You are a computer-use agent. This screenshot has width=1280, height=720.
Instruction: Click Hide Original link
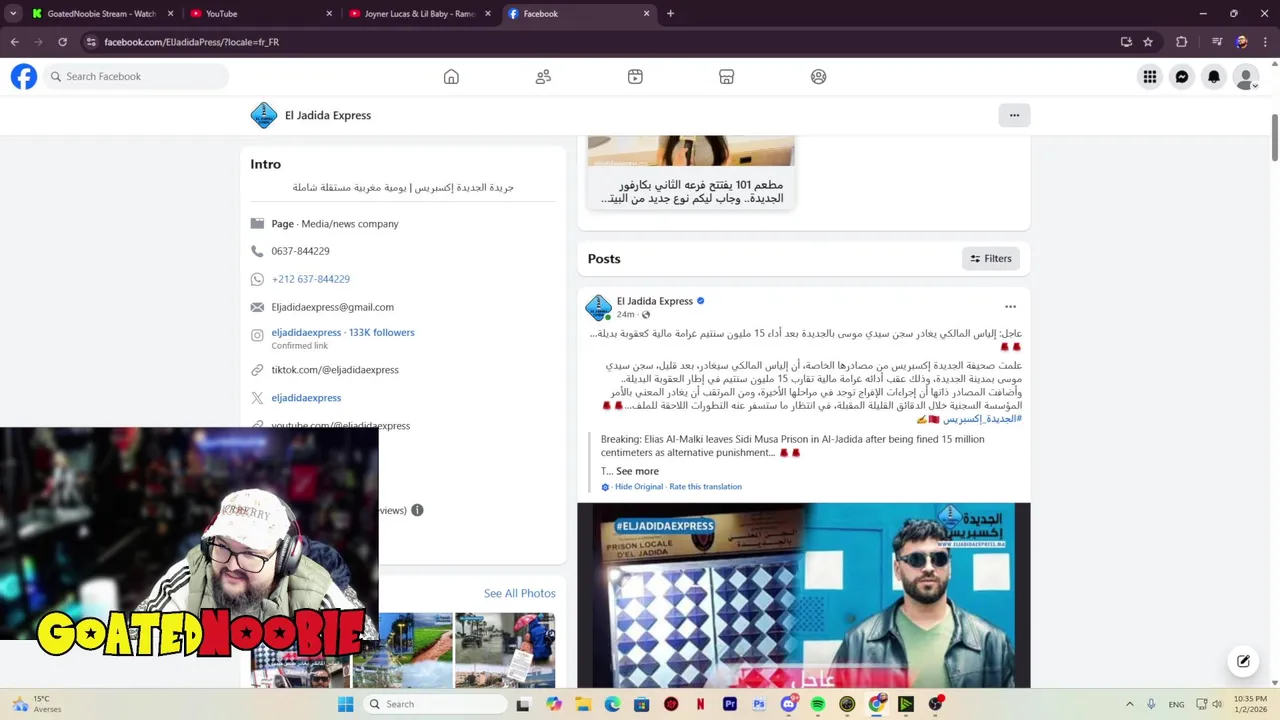point(639,487)
